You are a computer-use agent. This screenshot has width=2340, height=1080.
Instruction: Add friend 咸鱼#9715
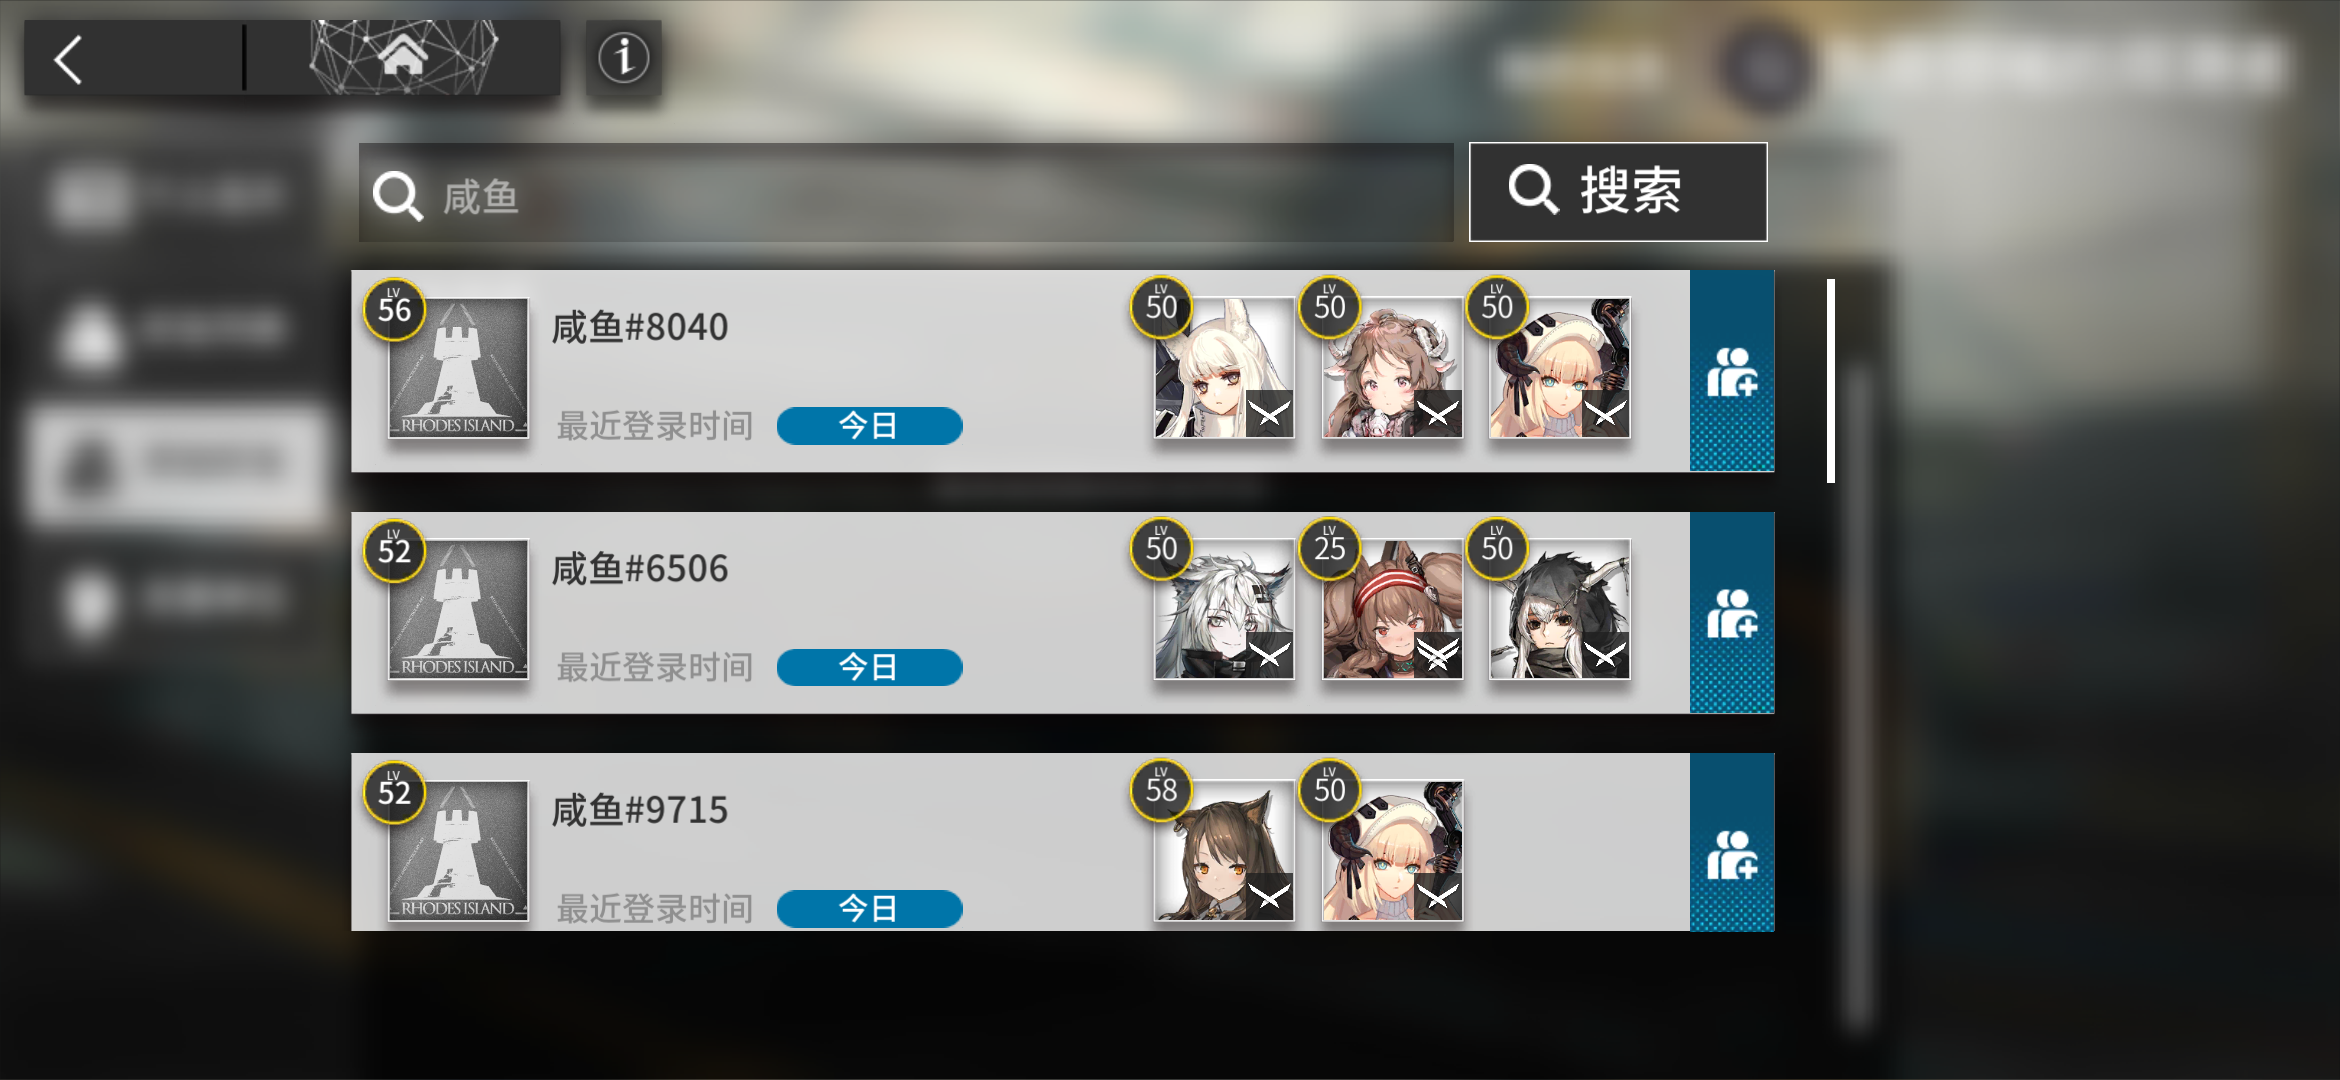[1732, 843]
